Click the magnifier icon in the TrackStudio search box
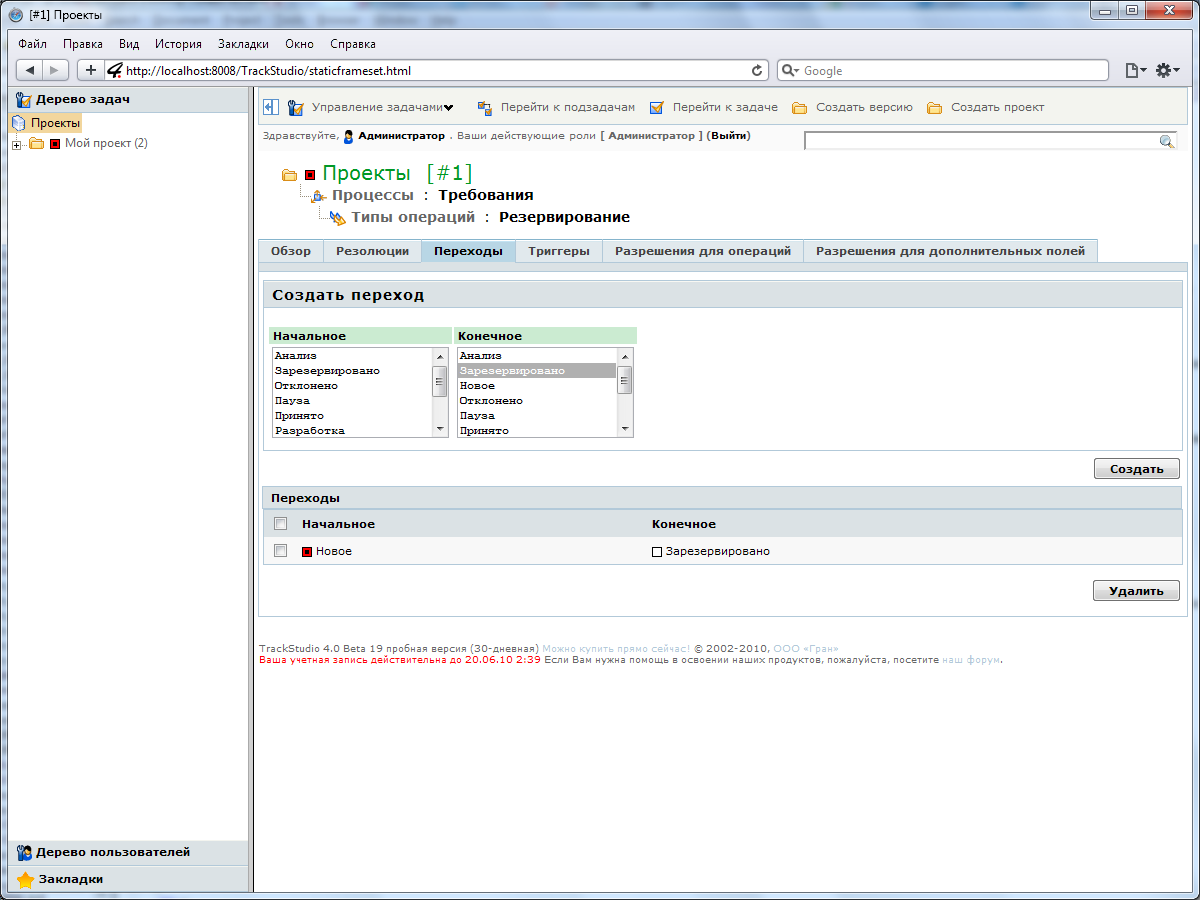The height and width of the screenshot is (900, 1200). pyautogui.click(x=1166, y=142)
